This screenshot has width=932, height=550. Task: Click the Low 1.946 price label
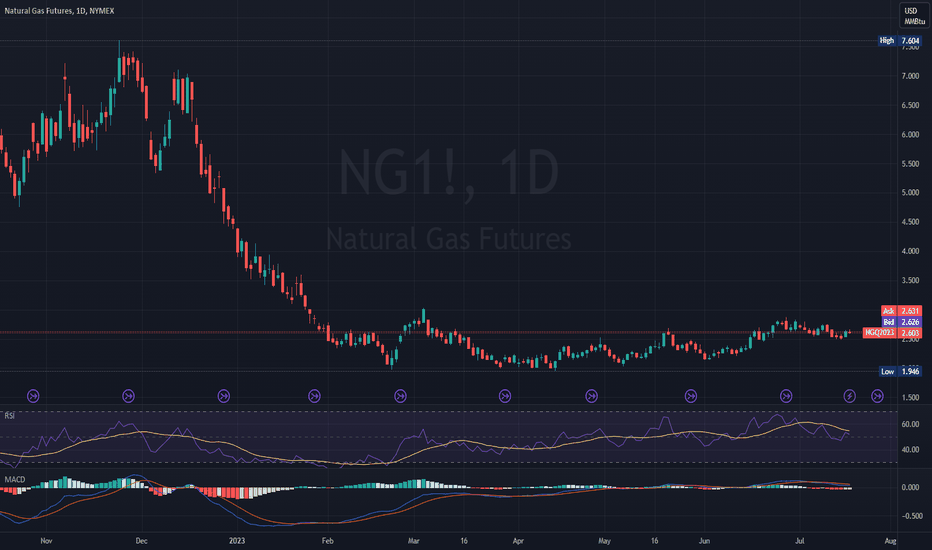pyautogui.click(x=900, y=371)
